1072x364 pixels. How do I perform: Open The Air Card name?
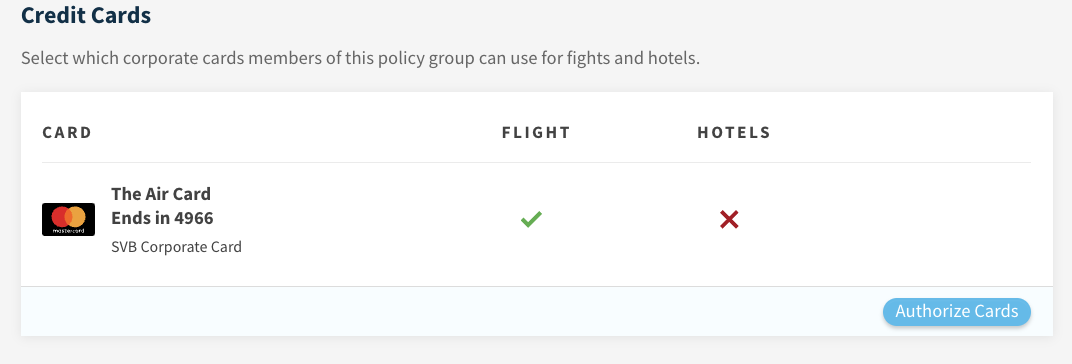pos(161,194)
